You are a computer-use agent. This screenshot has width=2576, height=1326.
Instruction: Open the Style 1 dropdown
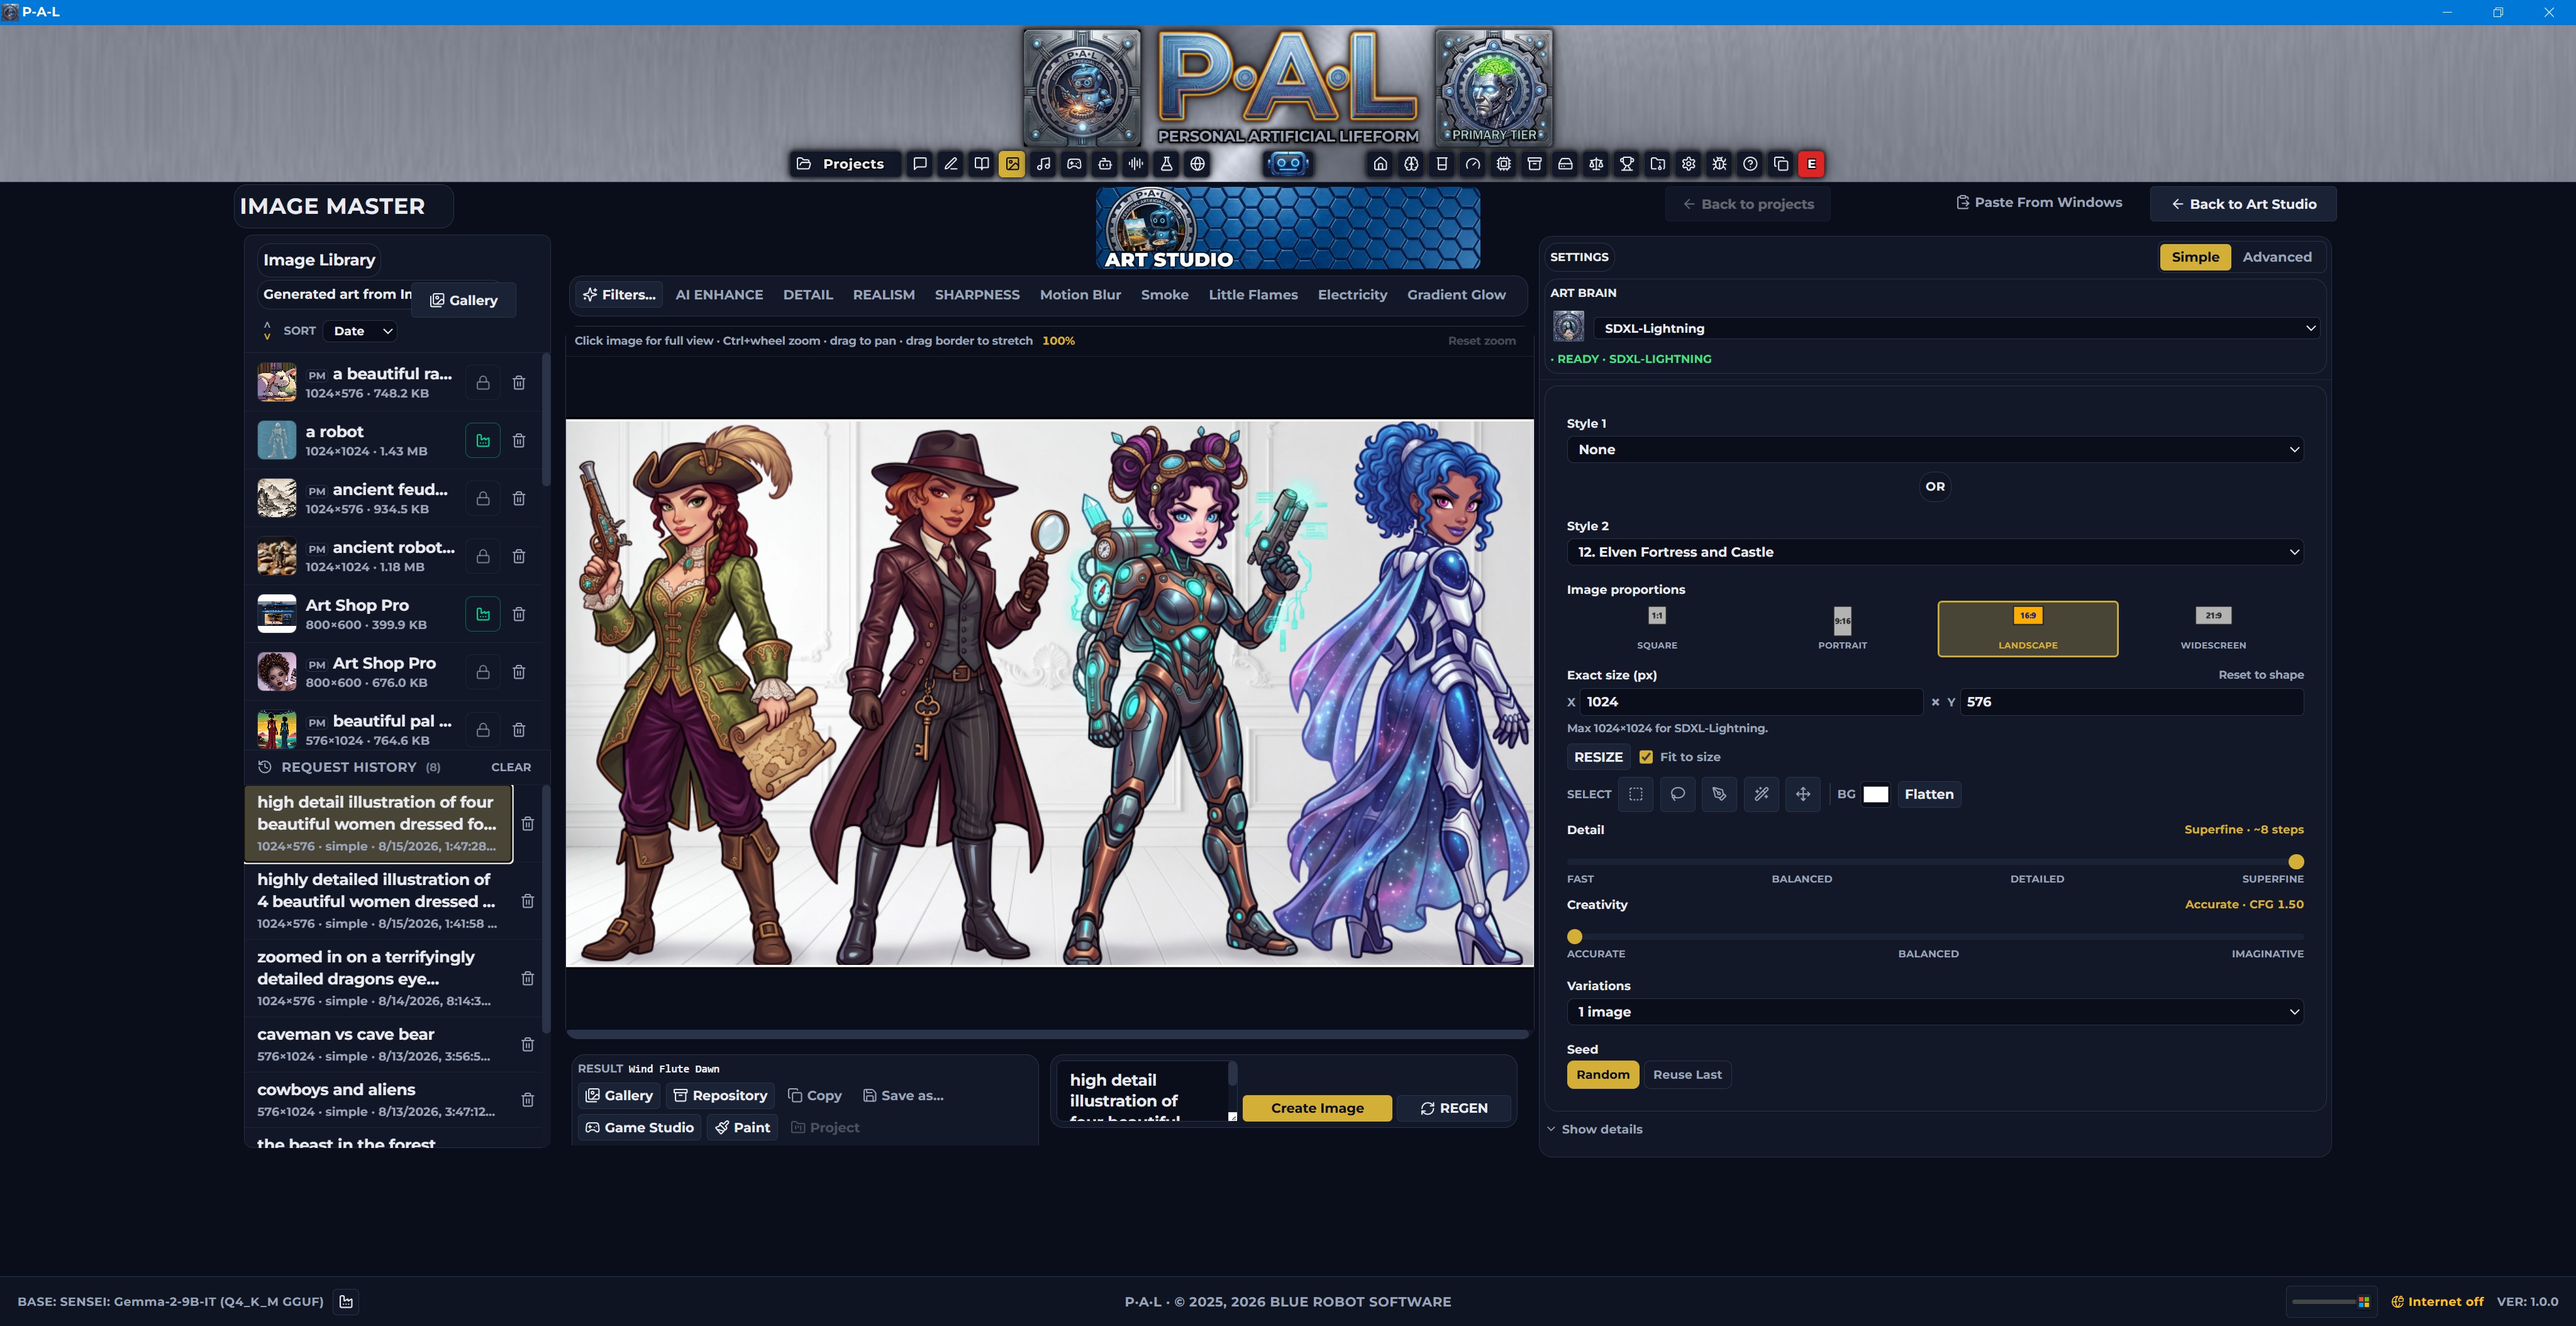coord(1935,450)
